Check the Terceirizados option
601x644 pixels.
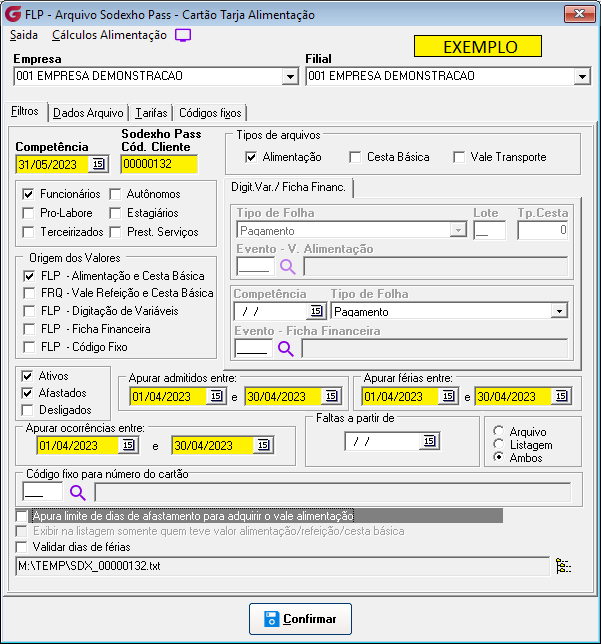click(28, 232)
